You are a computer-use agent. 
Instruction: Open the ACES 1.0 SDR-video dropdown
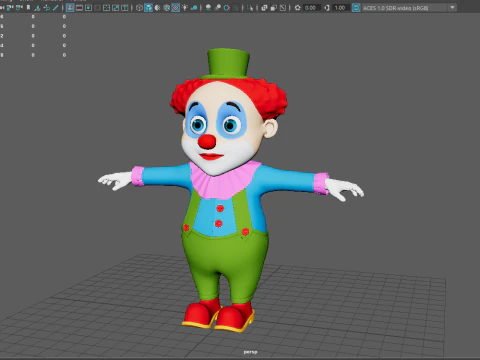(409, 8)
